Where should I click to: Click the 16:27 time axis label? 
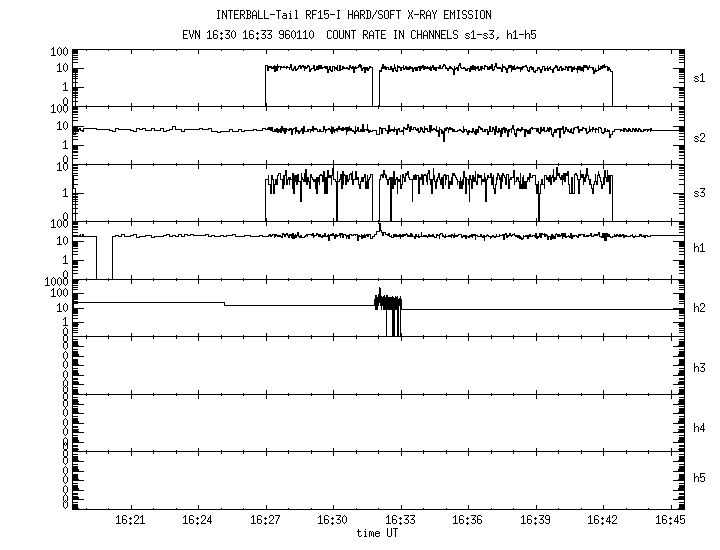click(x=265, y=520)
